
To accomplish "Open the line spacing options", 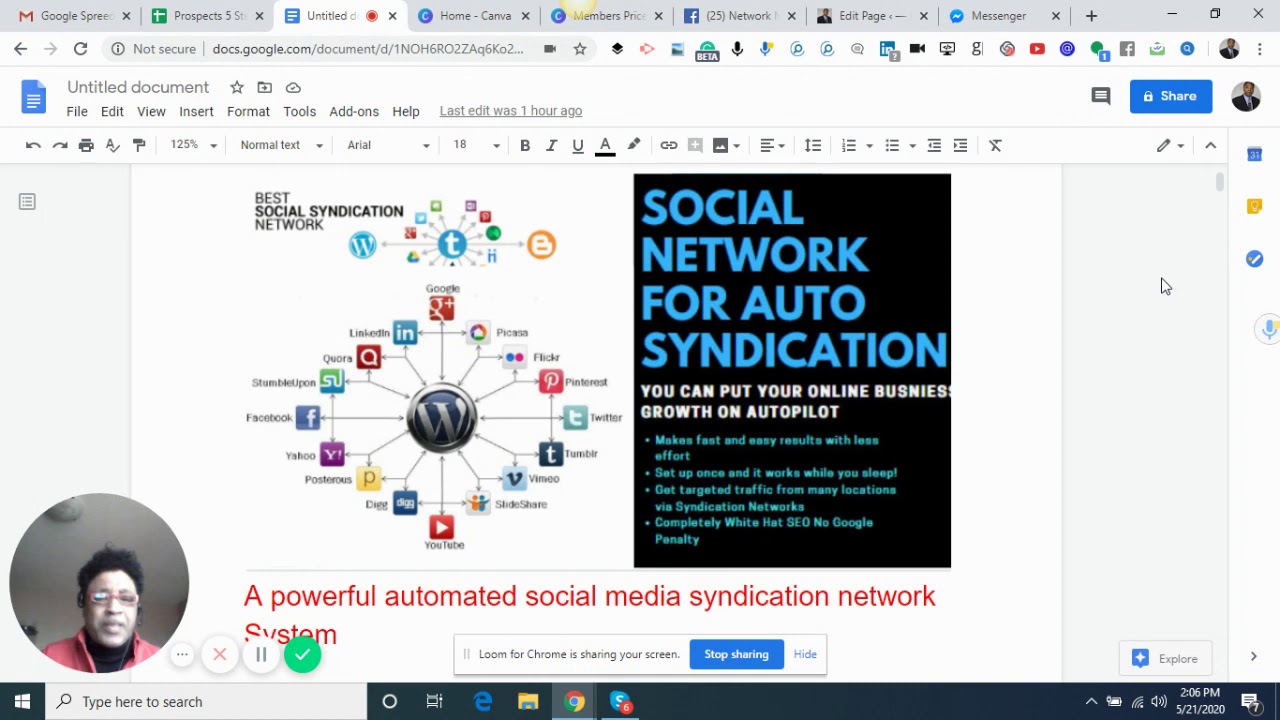I will (813, 145).
